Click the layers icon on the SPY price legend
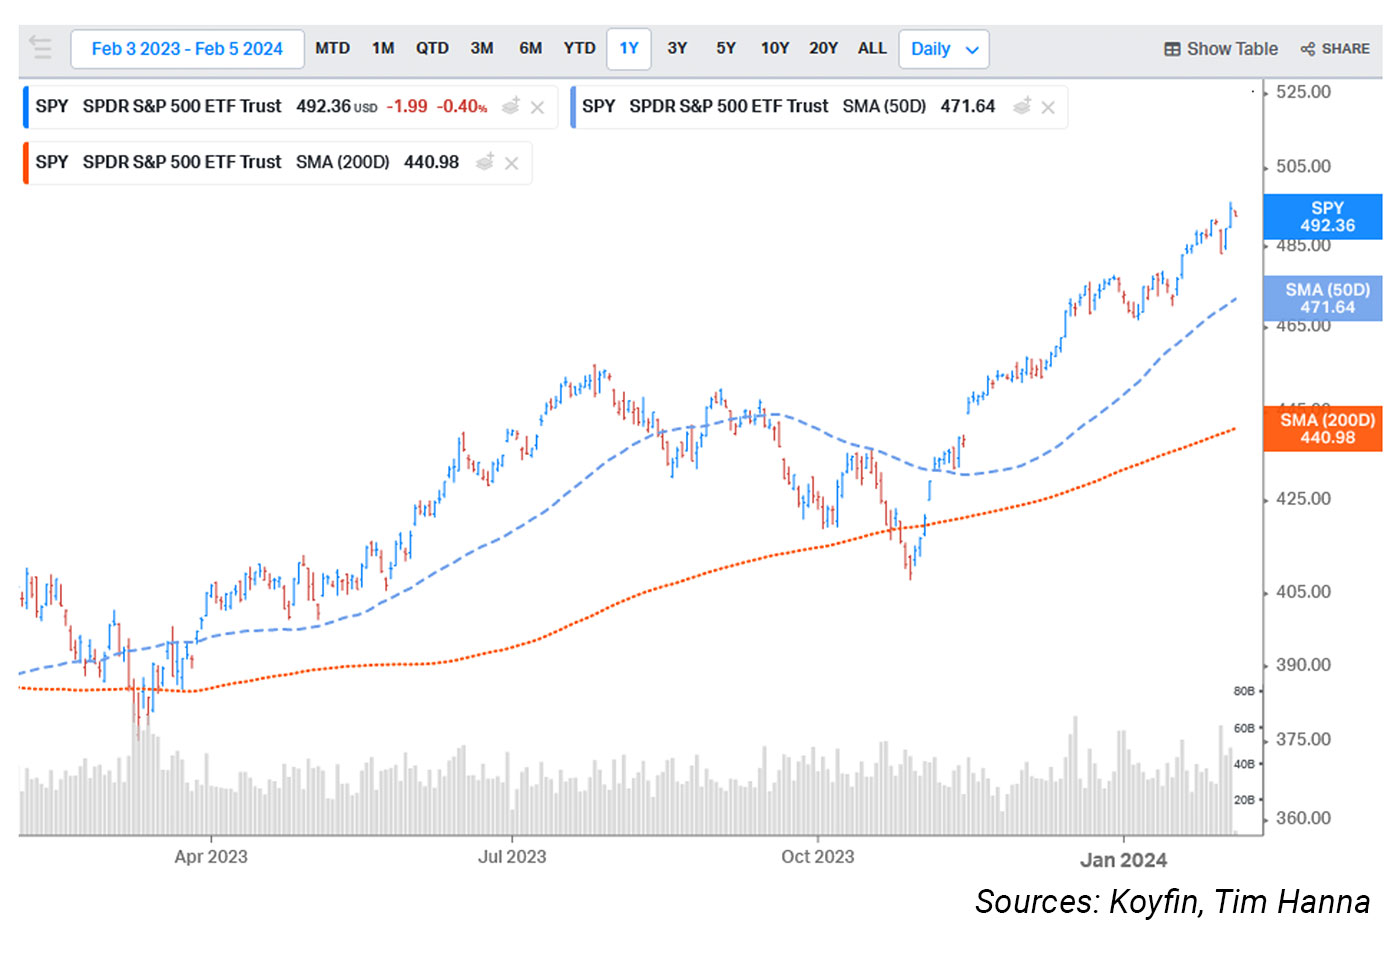This screenshot has height=953, width=1400. click(x=510, y=106)
